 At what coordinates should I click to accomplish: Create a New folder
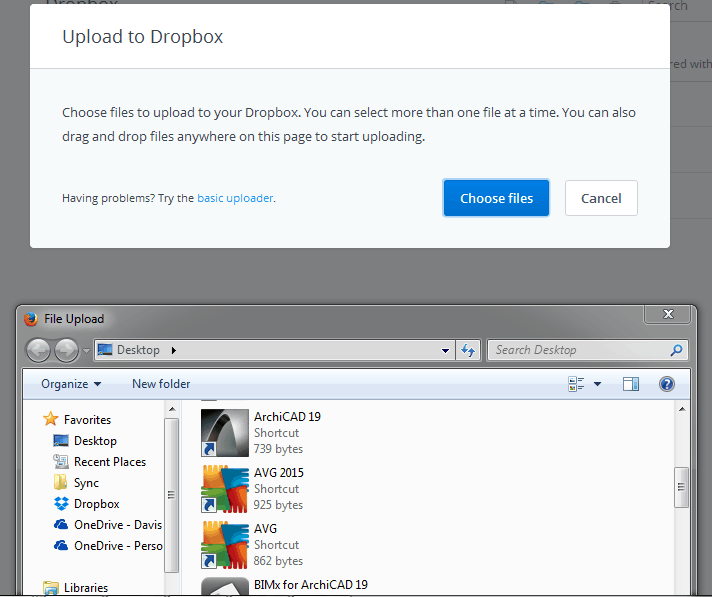[161, 384]
